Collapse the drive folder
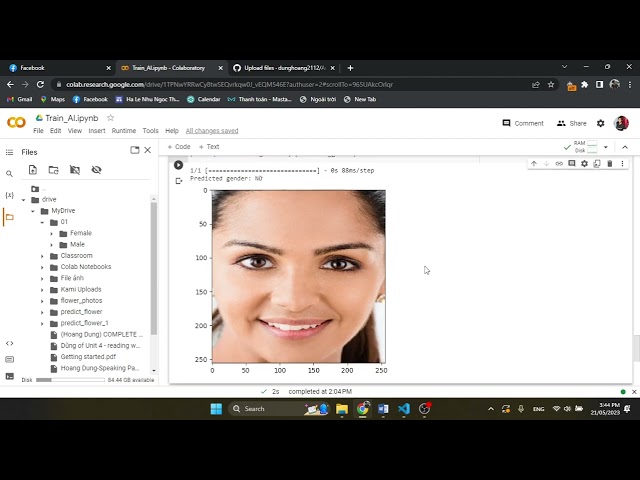640x480 pixels. (x=24, y=200)
